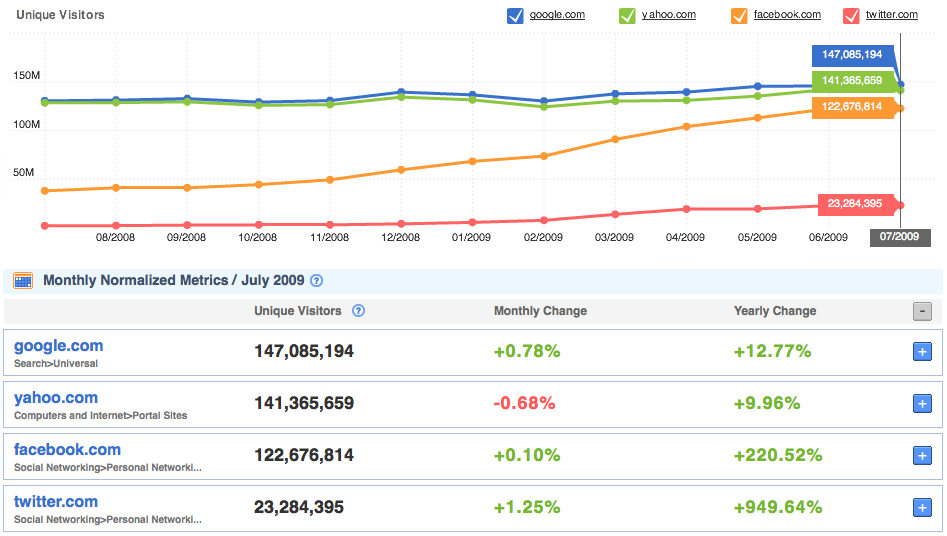Click google.com unique visitors value 147,085,194 in table
Viewport: 947px width, 536px height.
click(304, 351)
